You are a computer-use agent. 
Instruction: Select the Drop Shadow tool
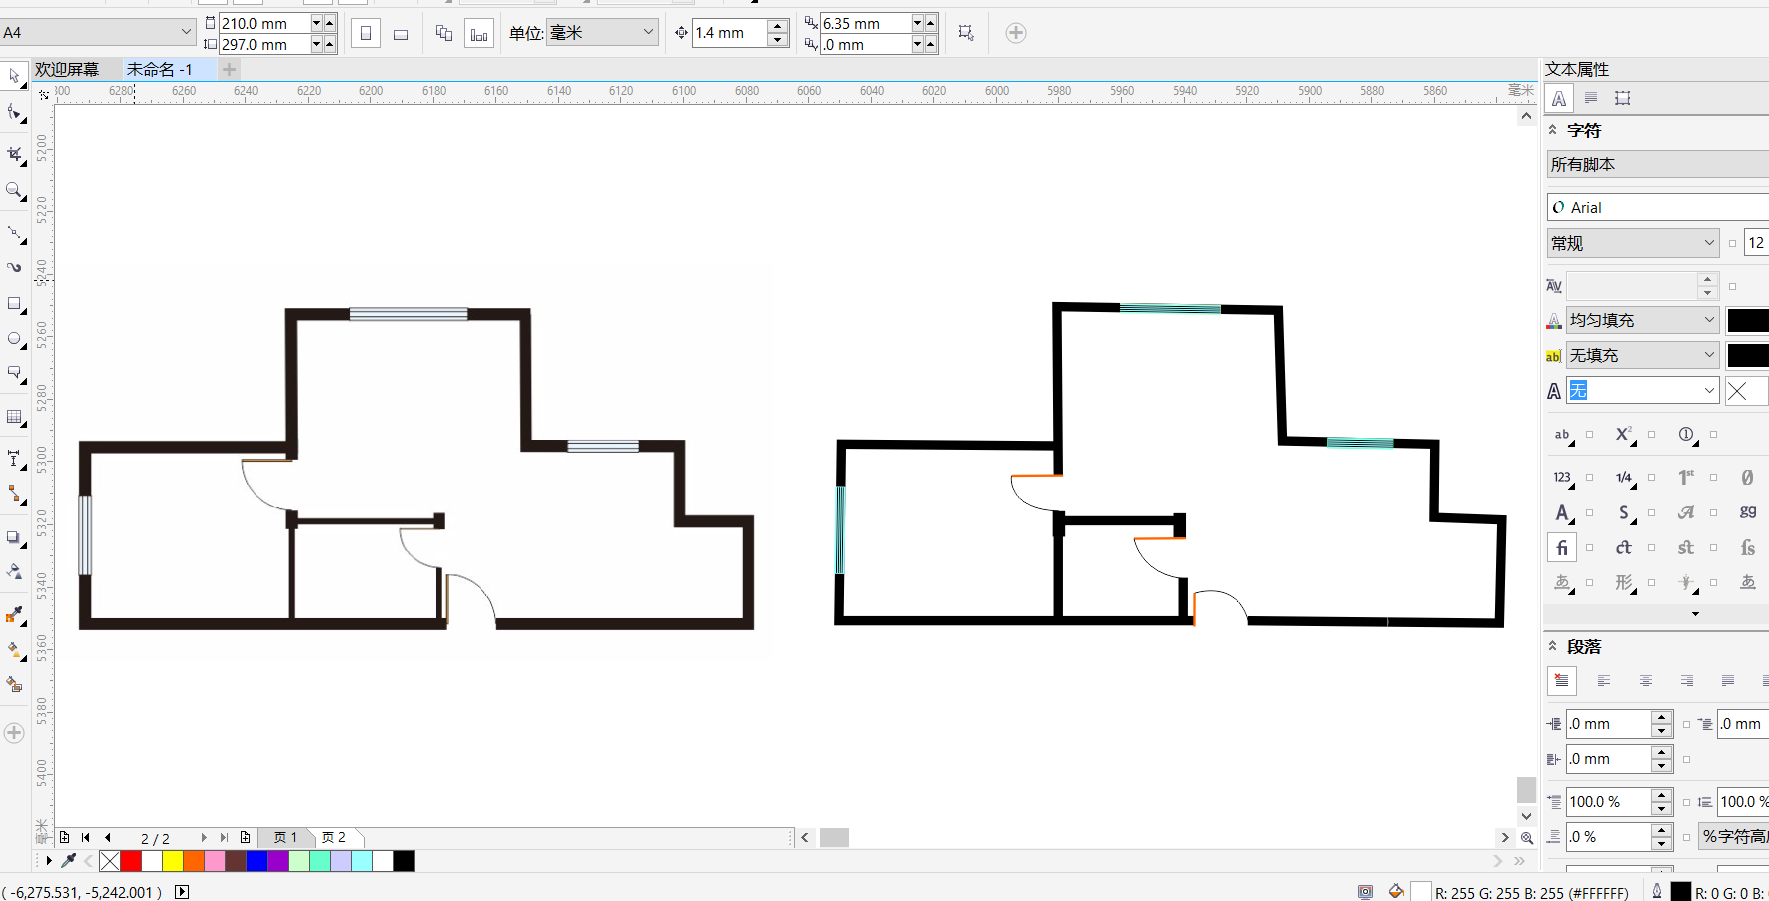click(14, 537)
